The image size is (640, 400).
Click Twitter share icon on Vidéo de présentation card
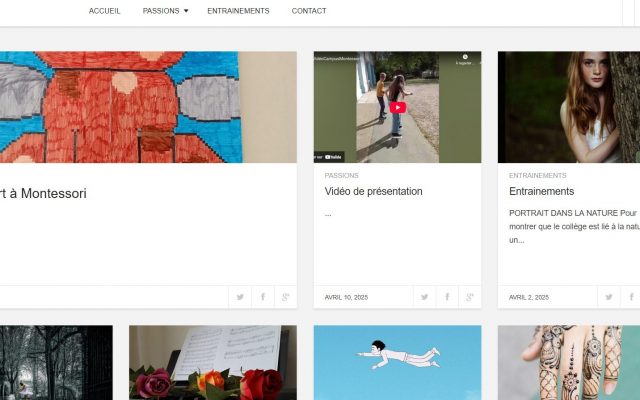[x=424, y=297]
